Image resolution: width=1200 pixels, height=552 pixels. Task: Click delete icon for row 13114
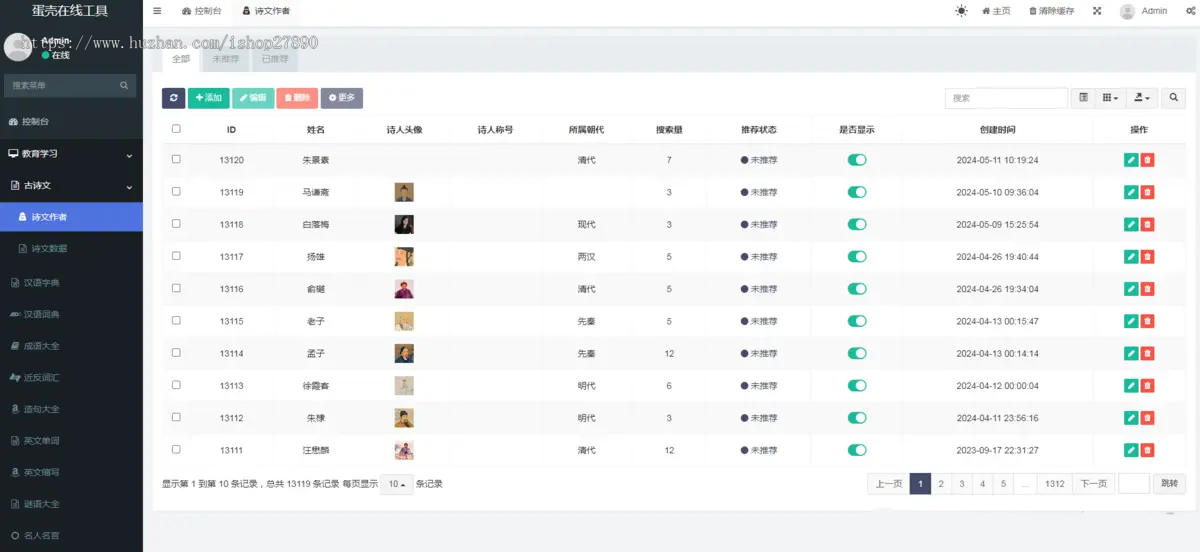pyautogui.click(x=1147, y=353)
